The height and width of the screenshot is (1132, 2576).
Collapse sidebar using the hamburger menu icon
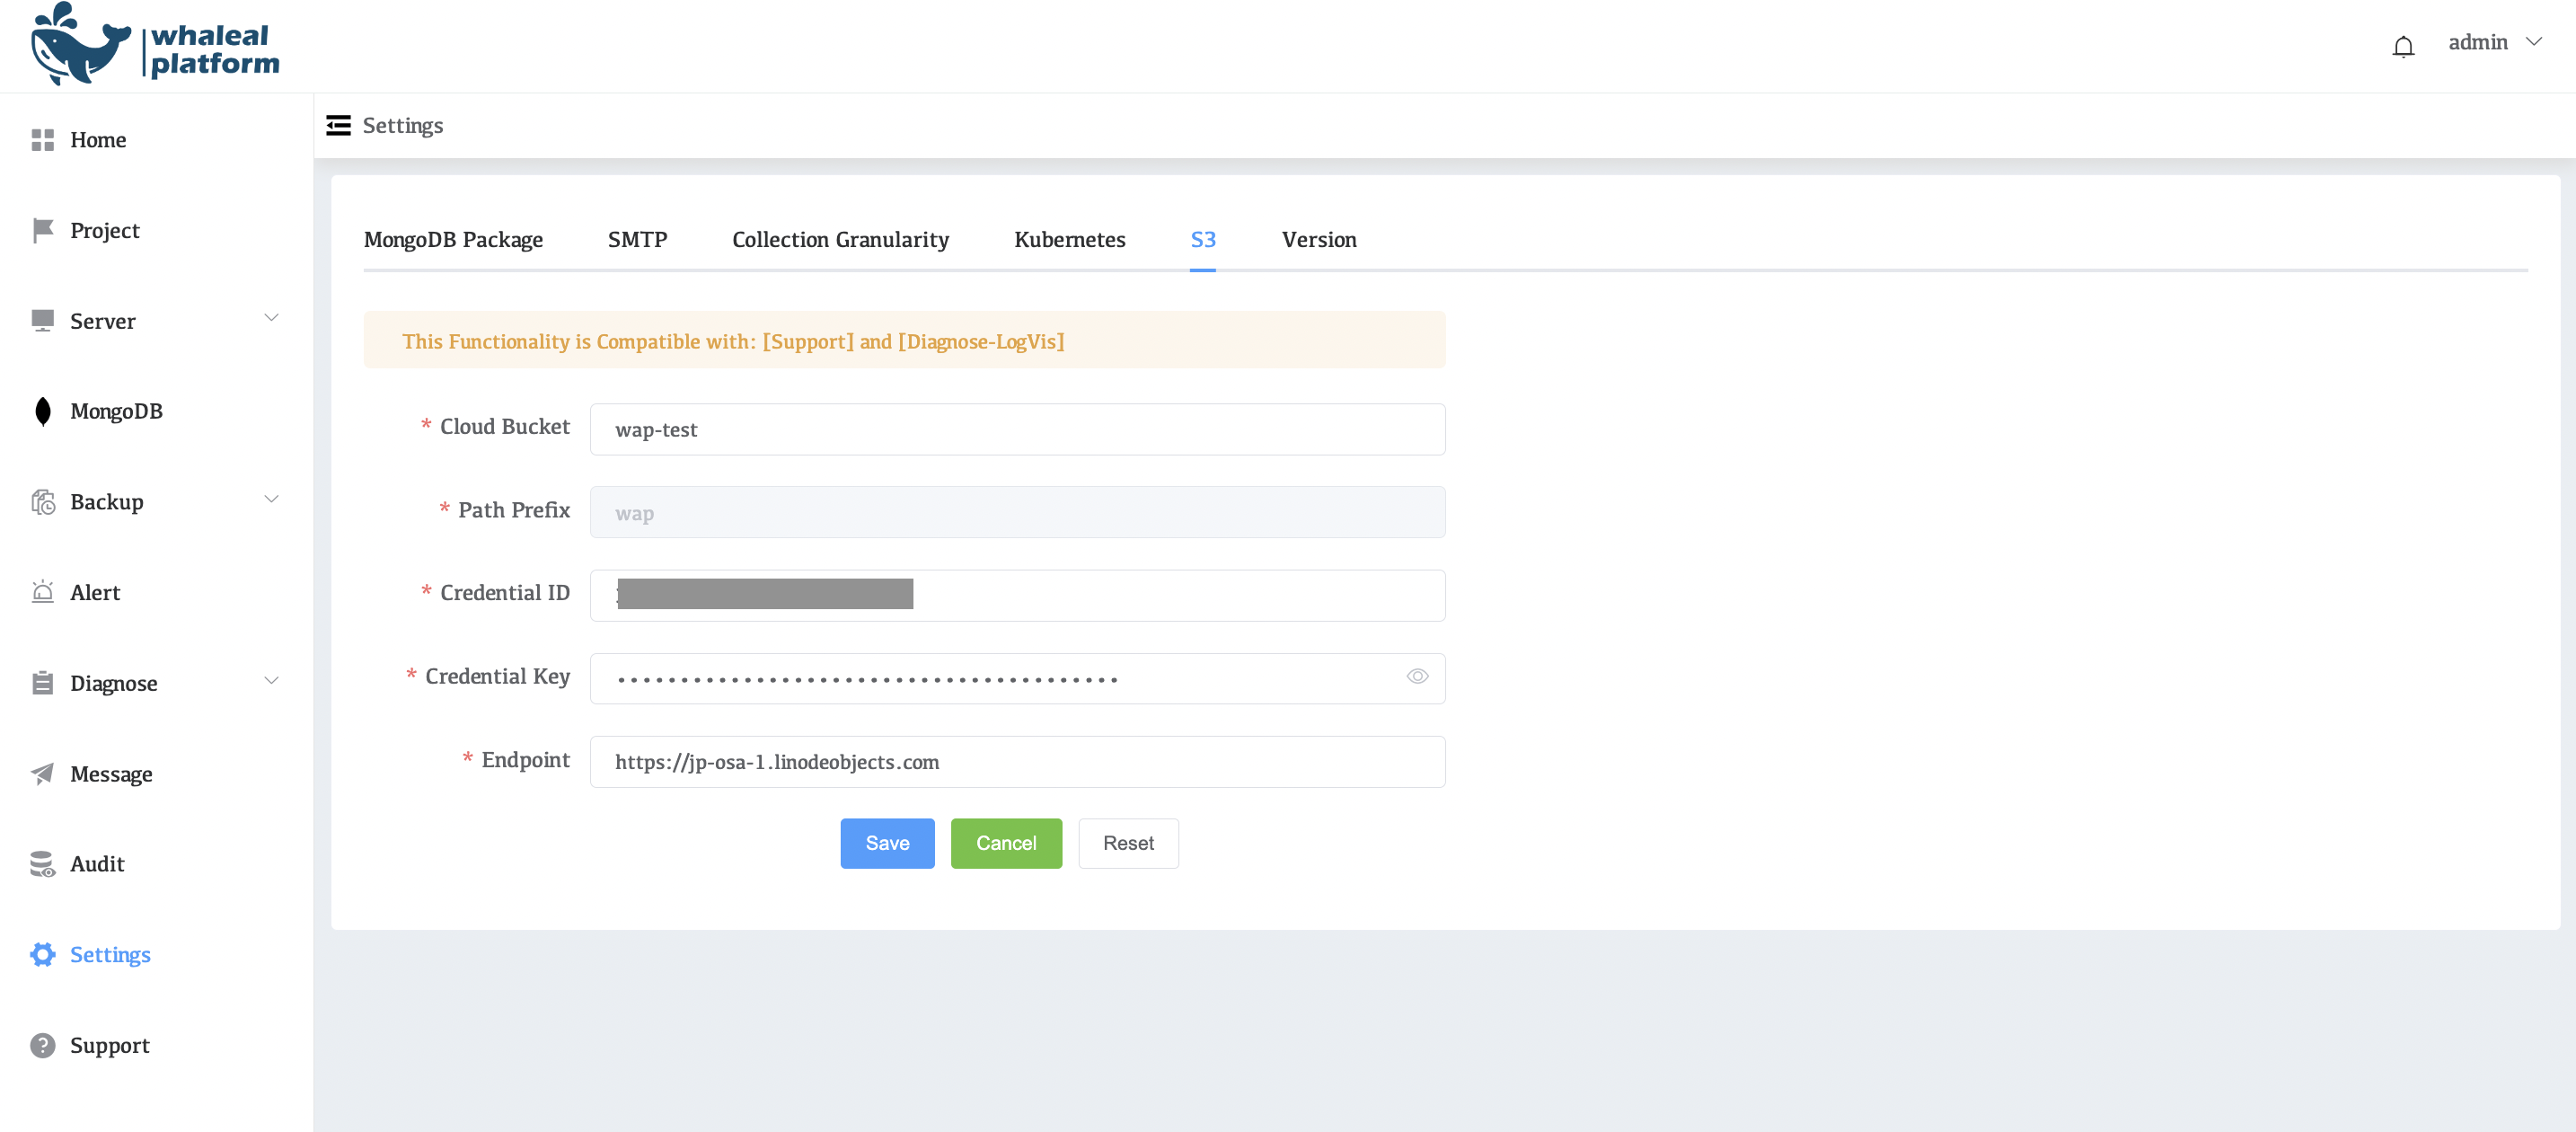tap(339, 125)
